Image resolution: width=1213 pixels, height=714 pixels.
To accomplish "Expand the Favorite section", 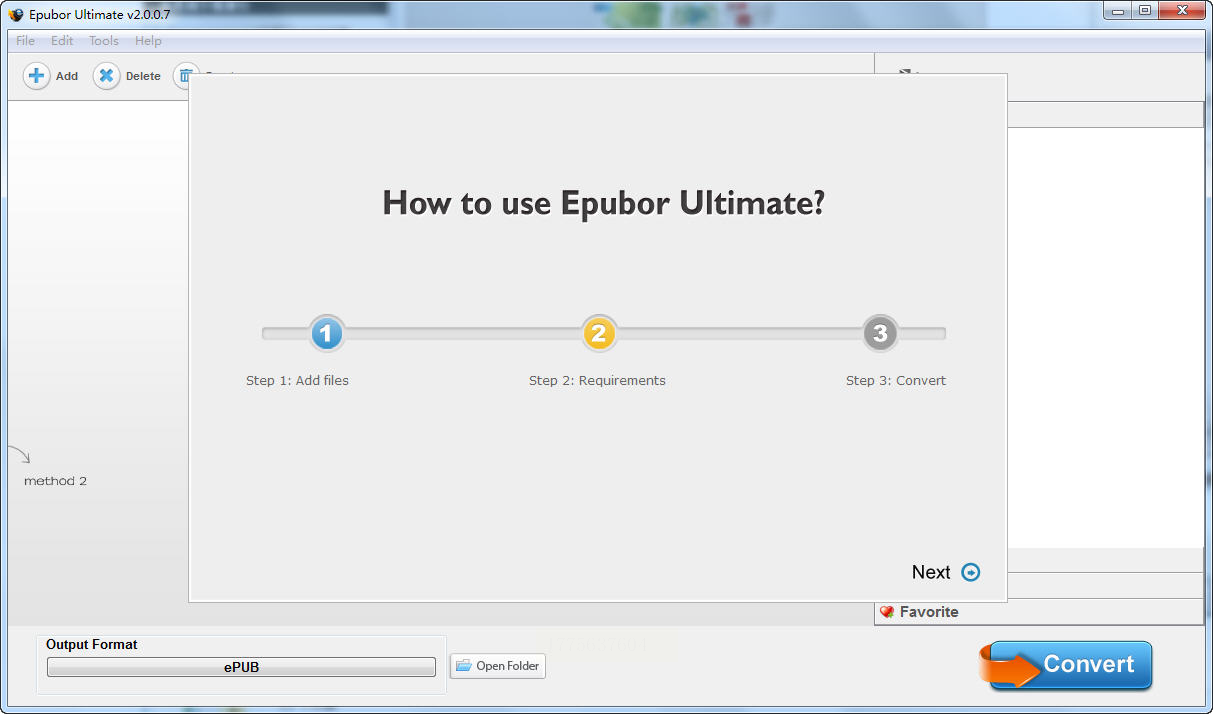I will coord(1039,612).
